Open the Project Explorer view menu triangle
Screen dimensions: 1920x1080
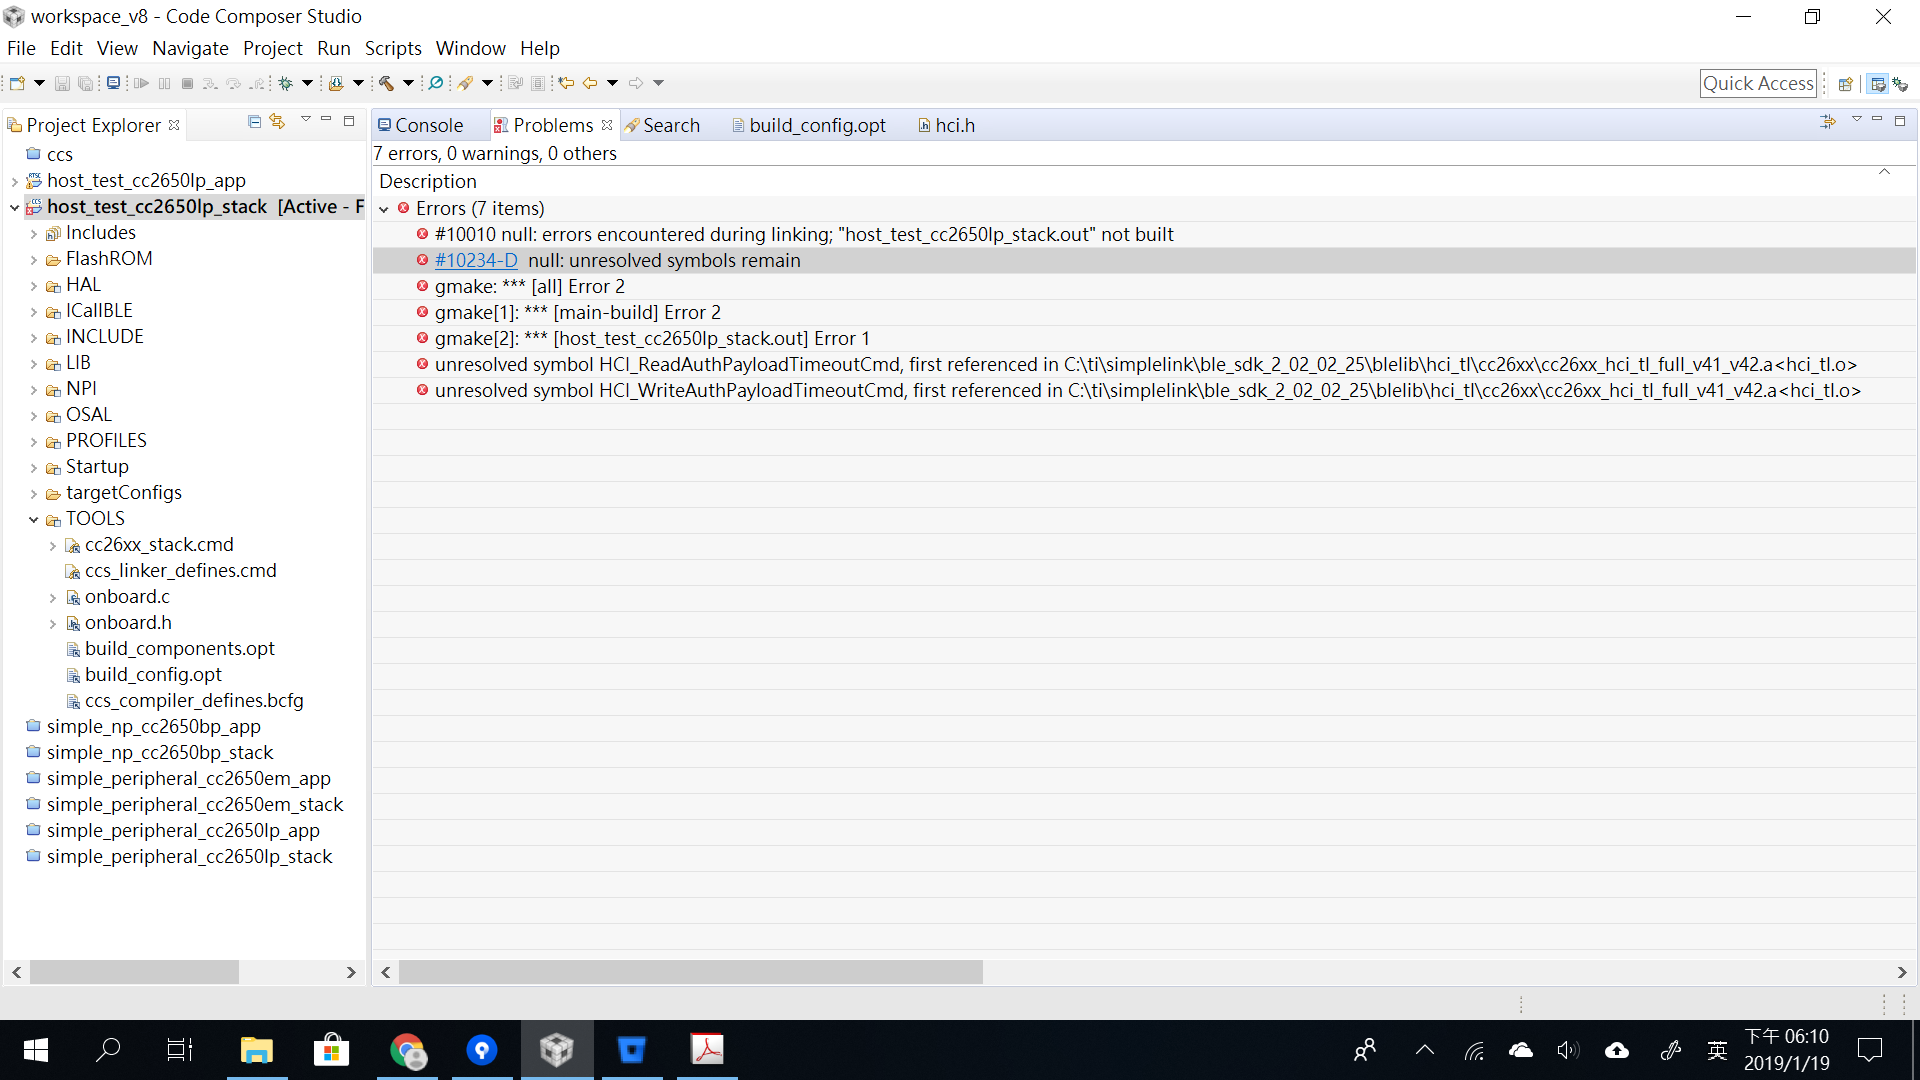click(x=306, y=120)
